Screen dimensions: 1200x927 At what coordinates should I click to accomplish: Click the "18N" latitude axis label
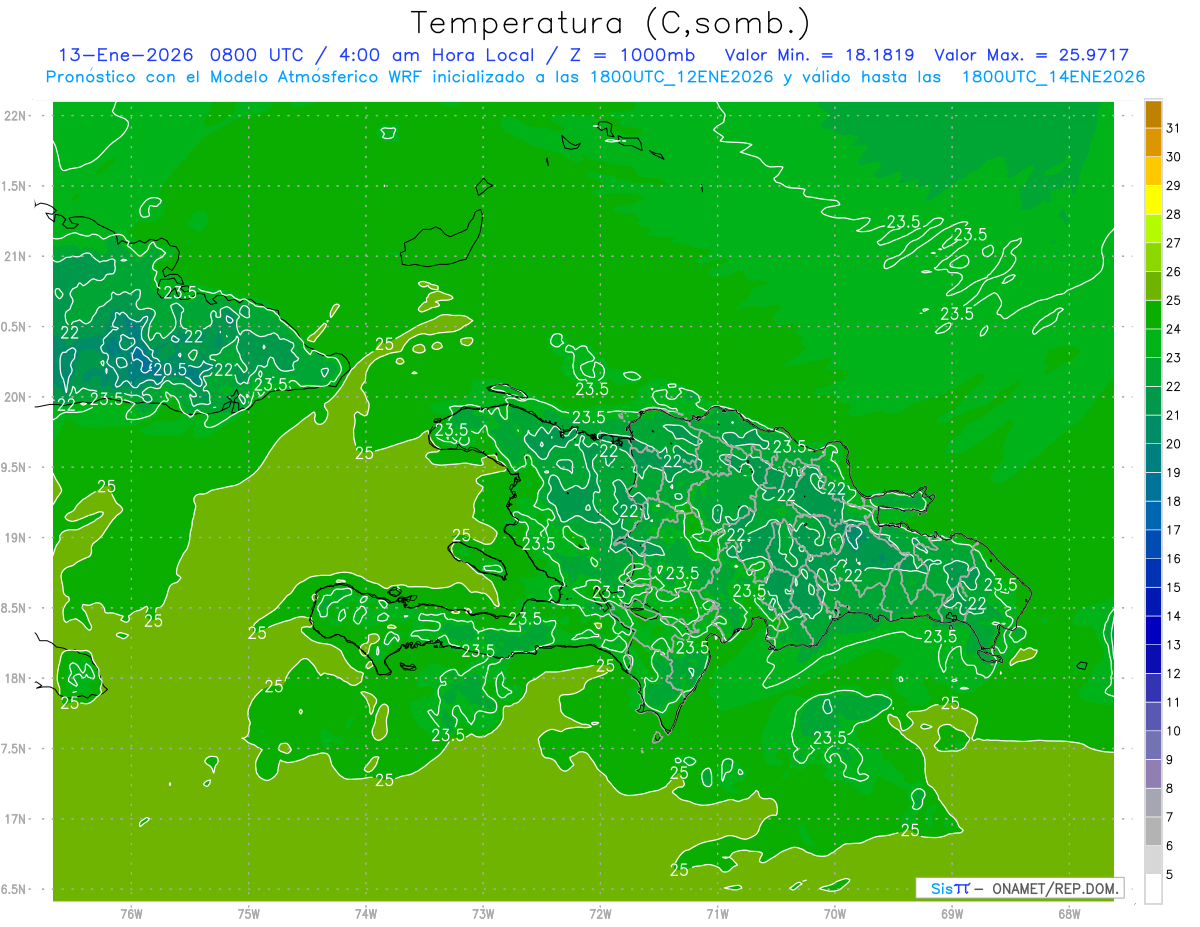point(15,679)
